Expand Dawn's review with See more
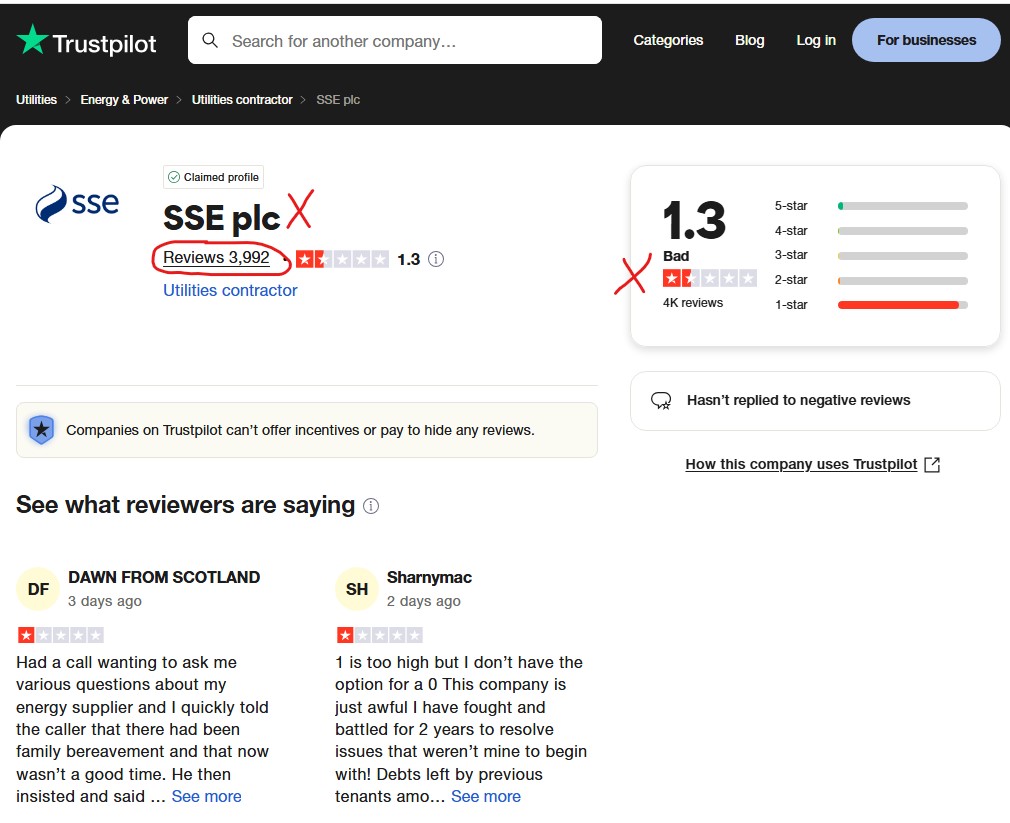 [206, 797]
